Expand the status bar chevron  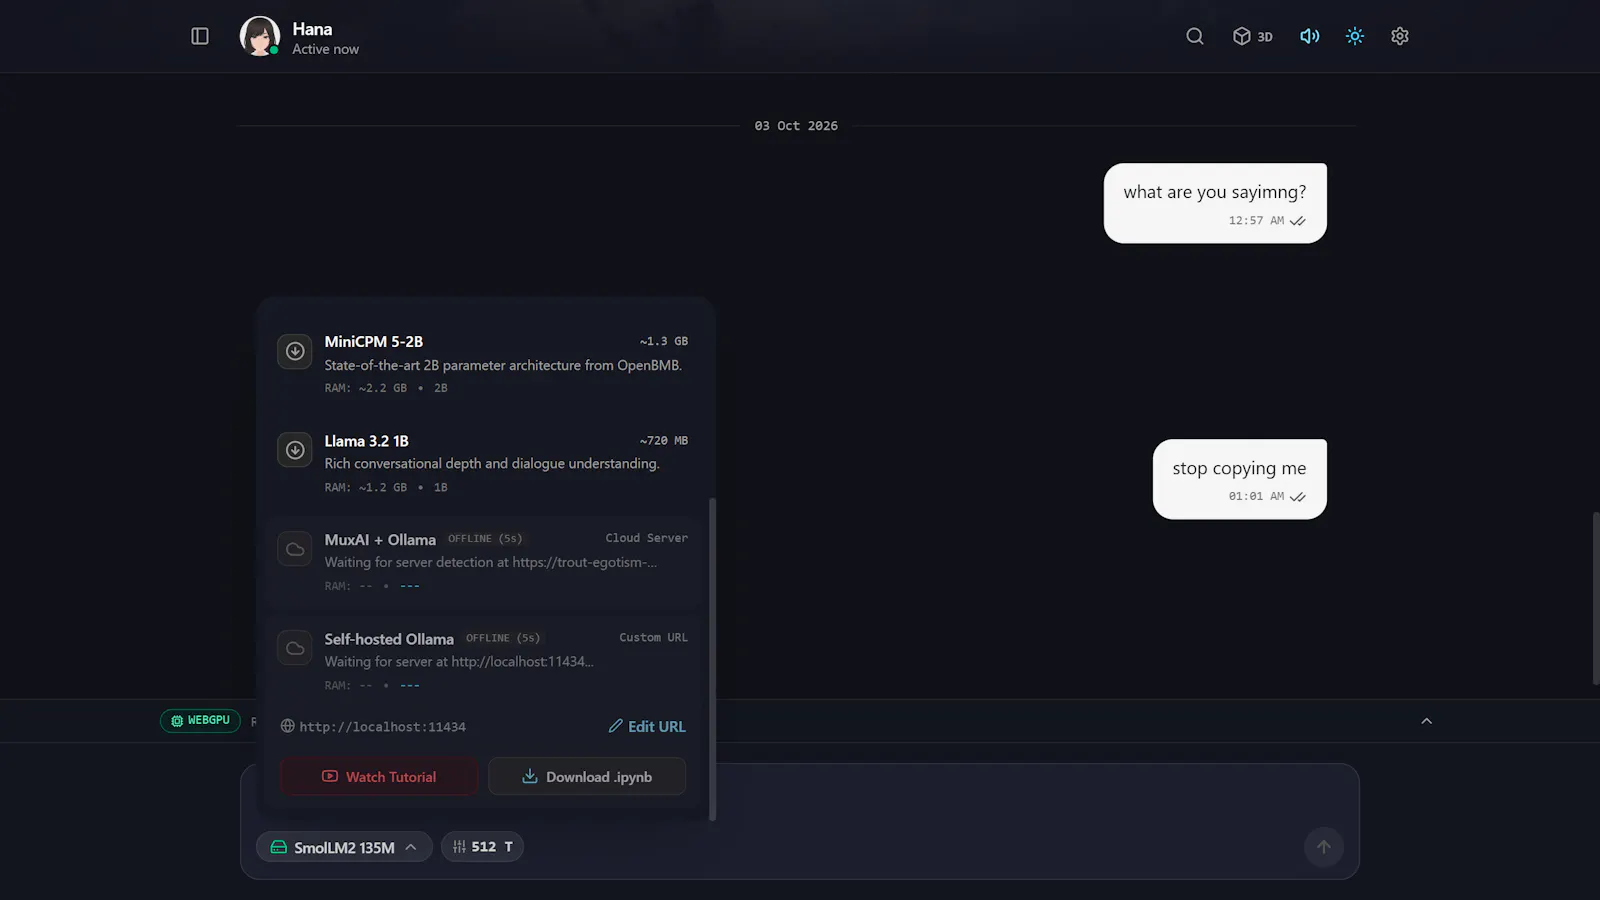[x=1427, y=721]
